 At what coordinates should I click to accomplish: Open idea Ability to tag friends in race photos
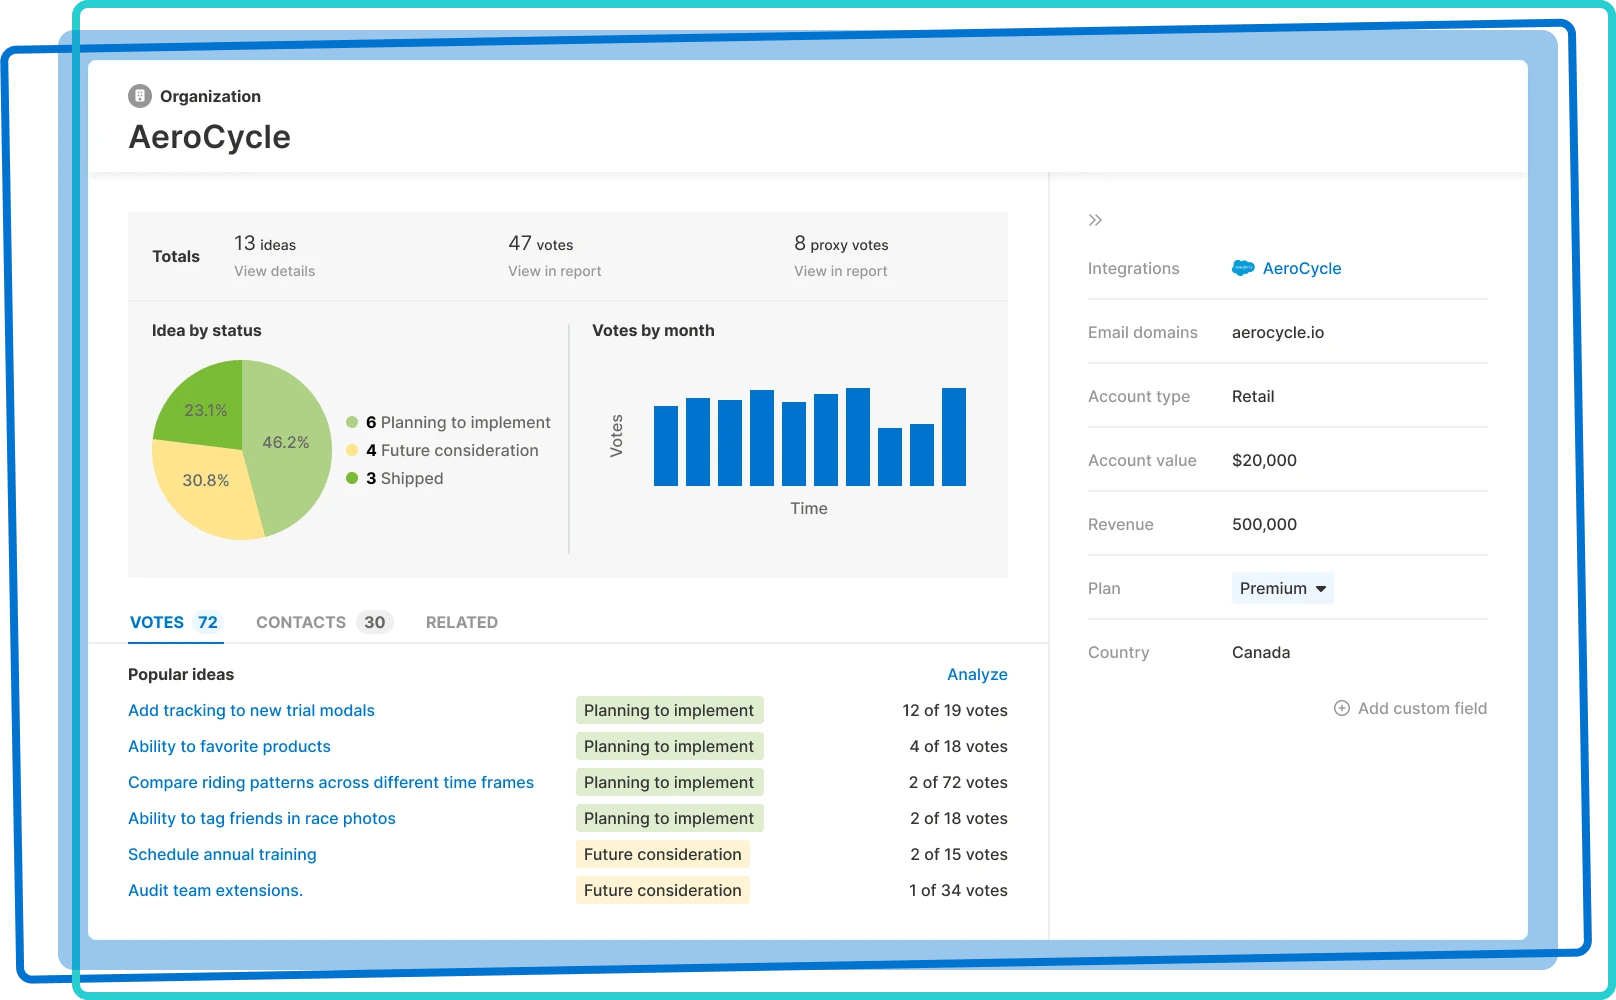(x=262, y=818)
